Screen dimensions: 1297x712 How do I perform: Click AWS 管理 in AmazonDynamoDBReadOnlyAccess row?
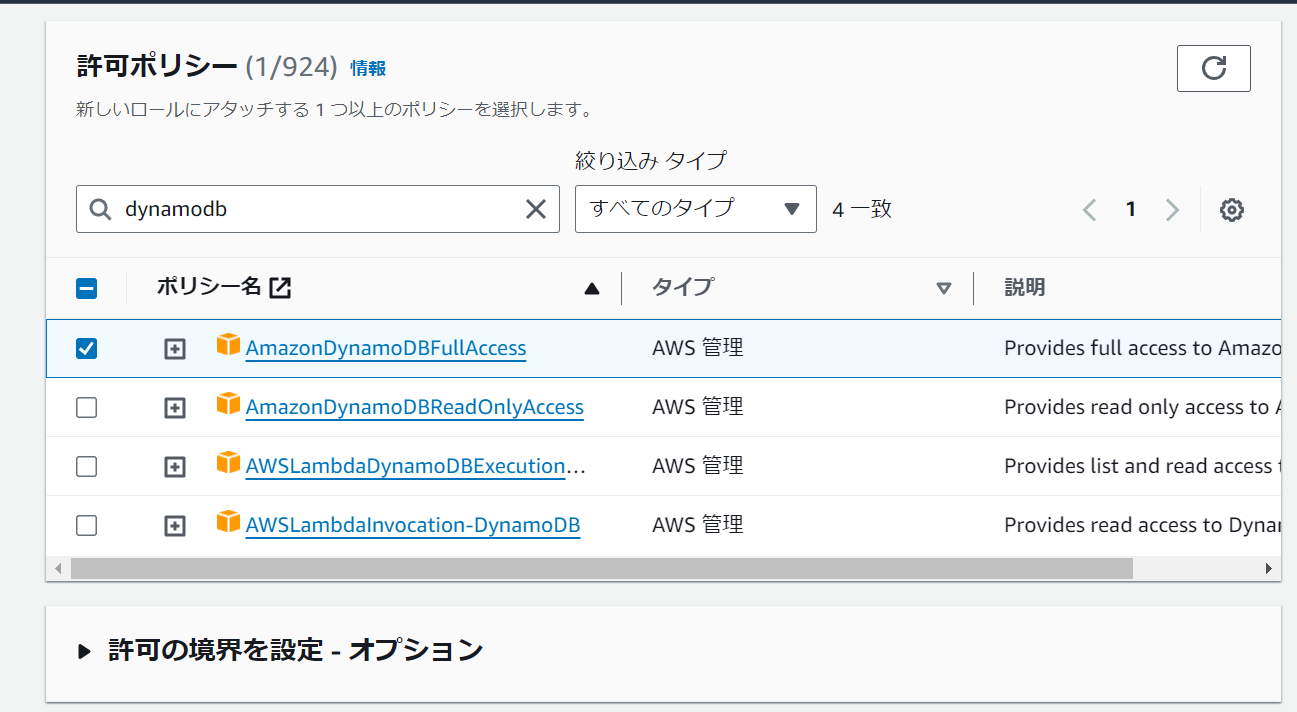click(x=698, y=407)
